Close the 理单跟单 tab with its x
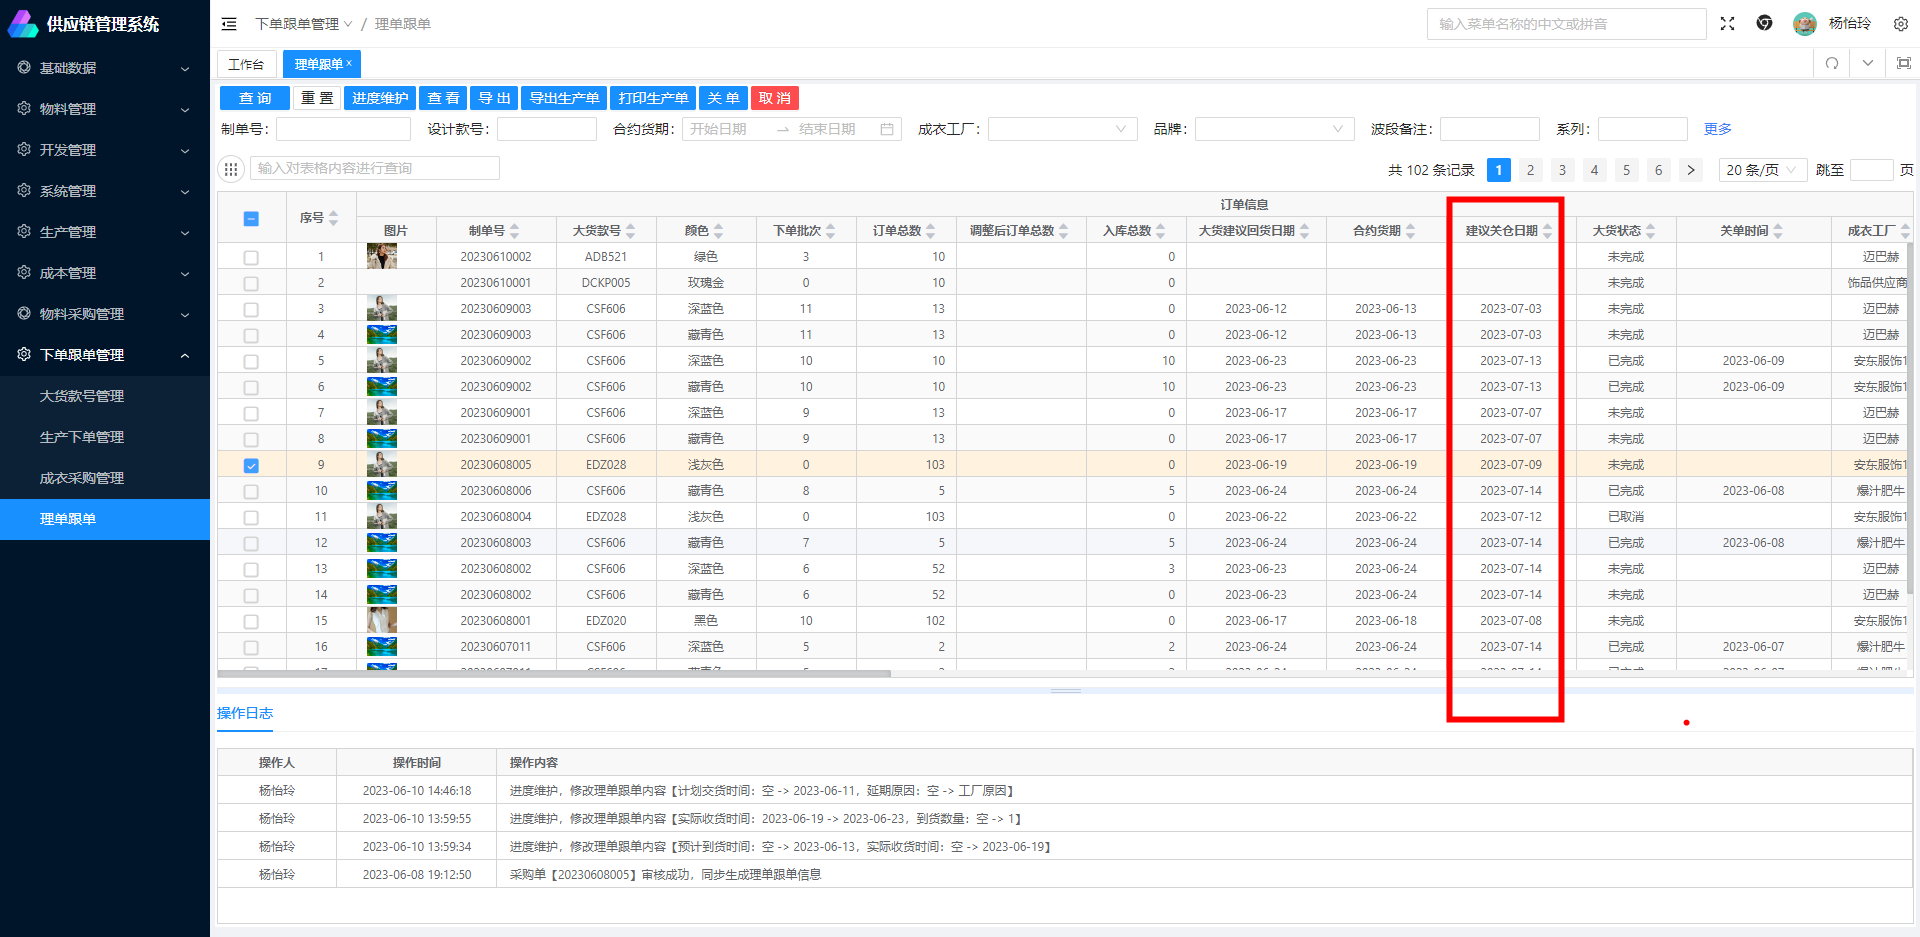 (349, 63)
